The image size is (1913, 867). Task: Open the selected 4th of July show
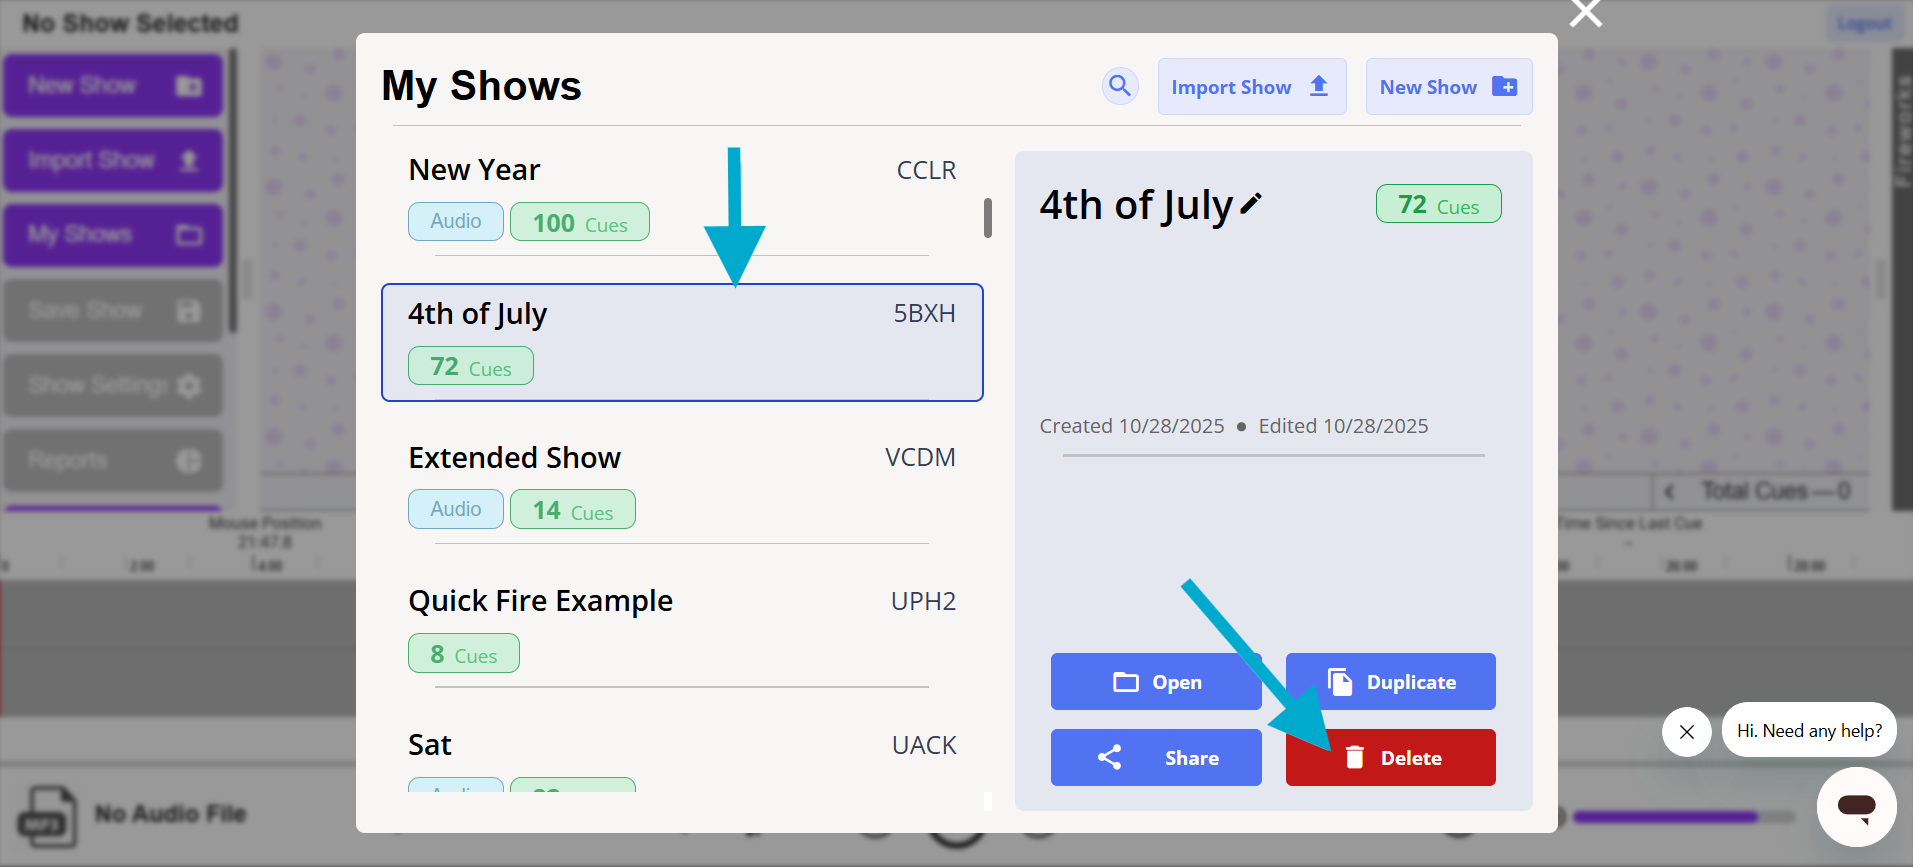1155,682
